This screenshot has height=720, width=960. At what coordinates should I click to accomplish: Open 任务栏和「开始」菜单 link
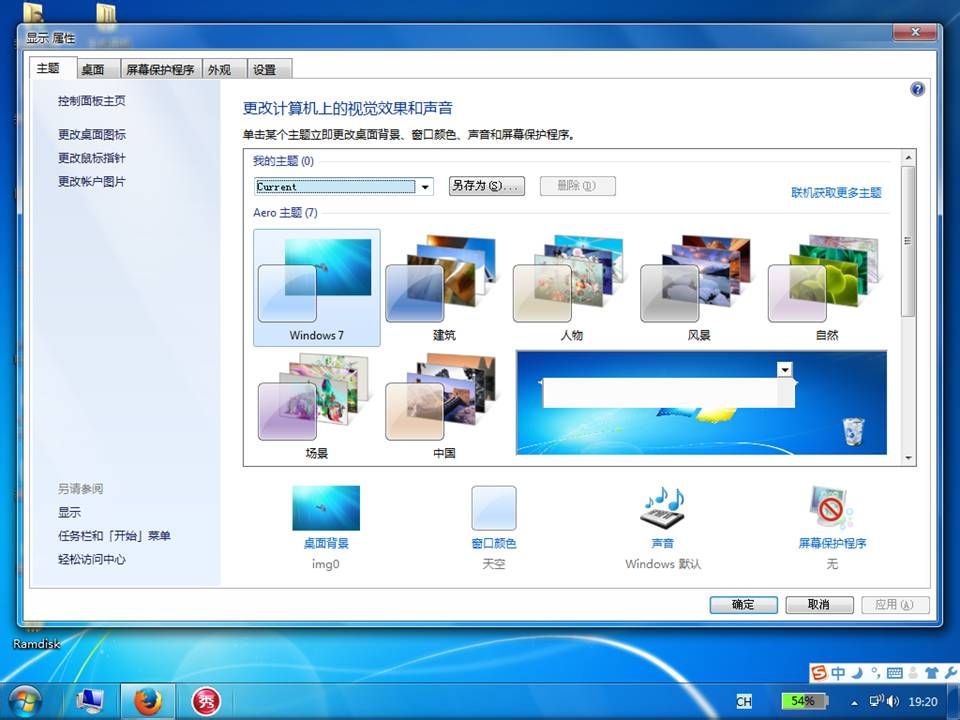point(114,536)
